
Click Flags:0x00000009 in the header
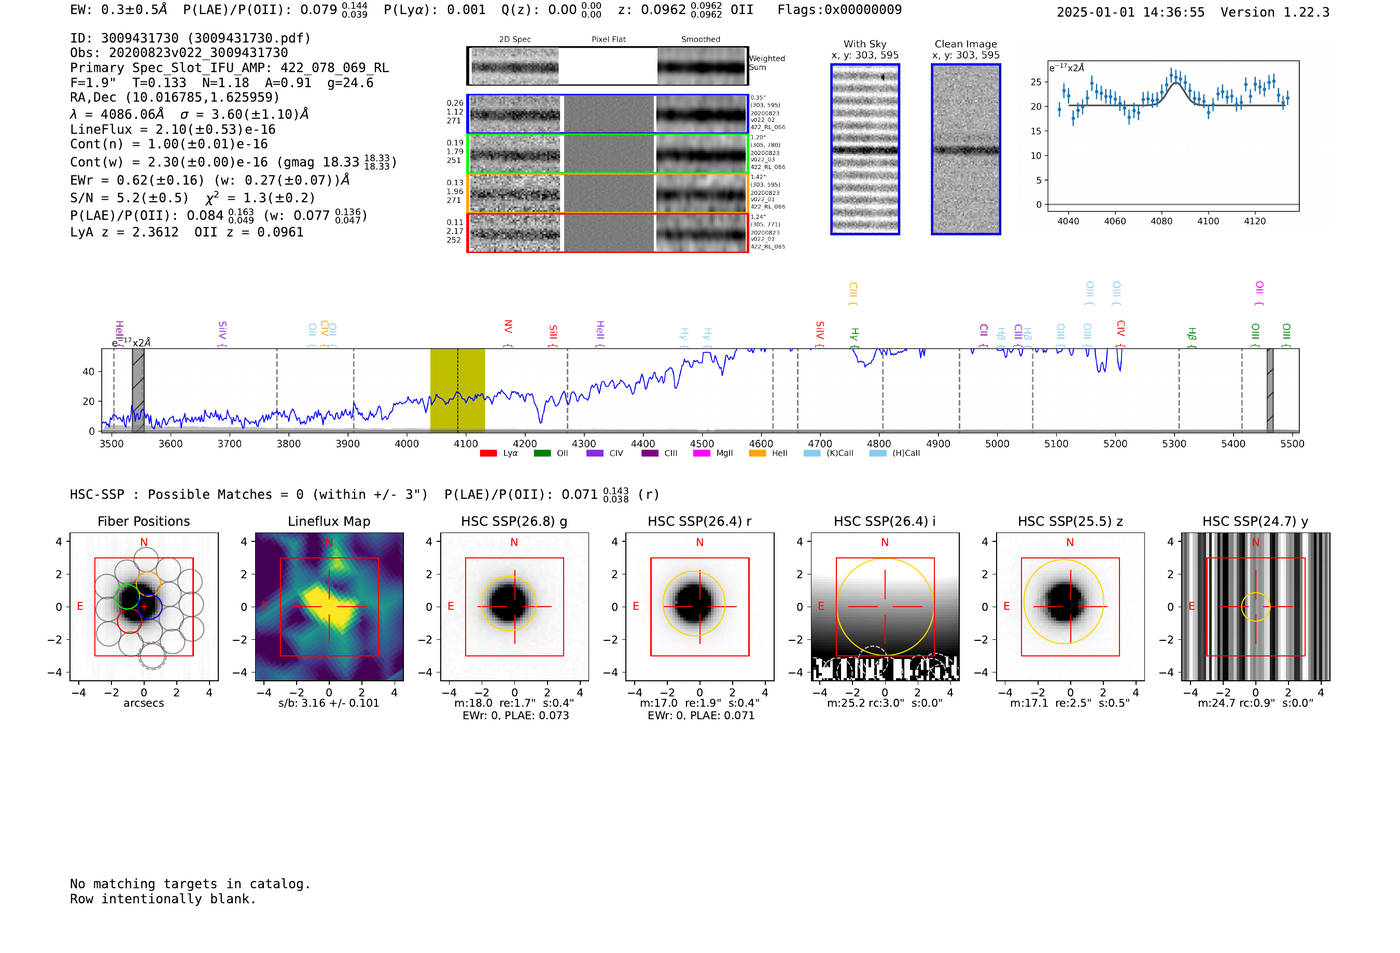point(840,9)
